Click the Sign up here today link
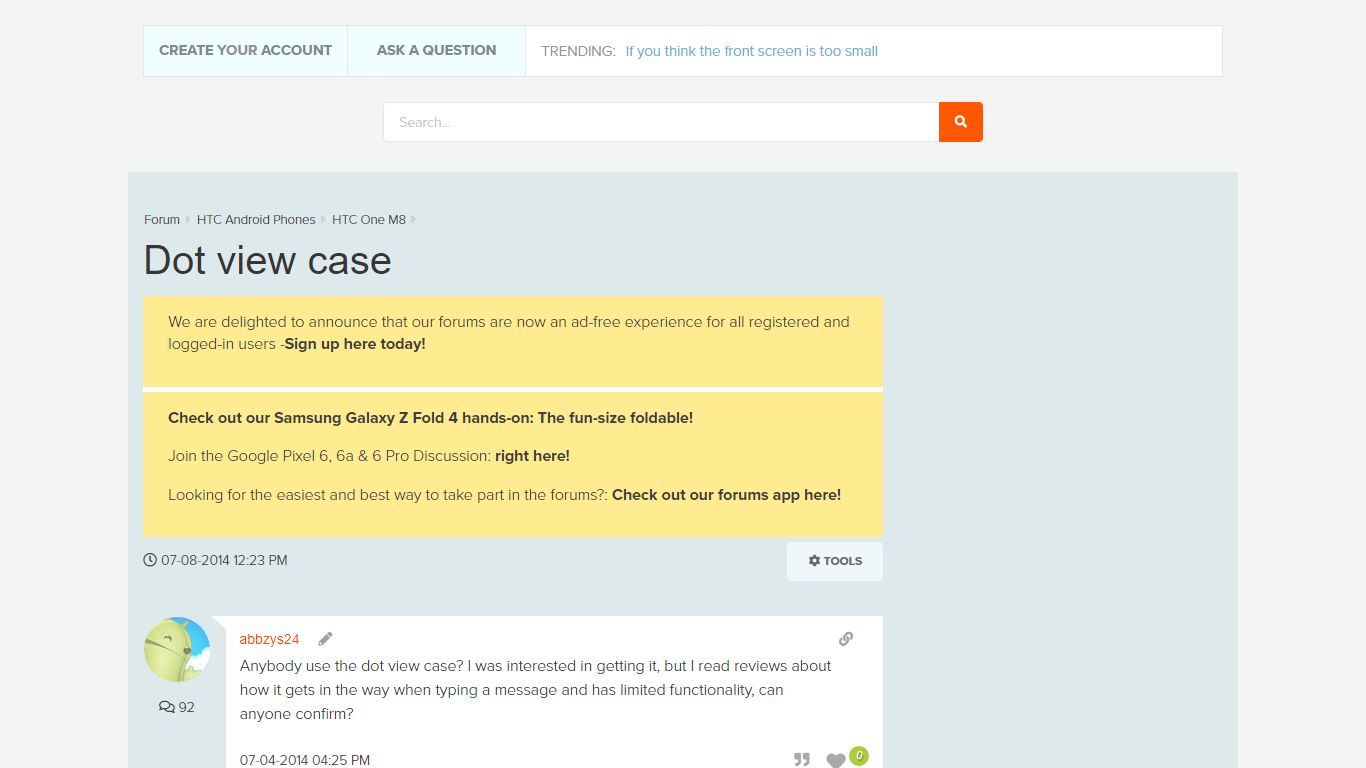Viewport: 1366px width, 768px height. click(355, 344)
